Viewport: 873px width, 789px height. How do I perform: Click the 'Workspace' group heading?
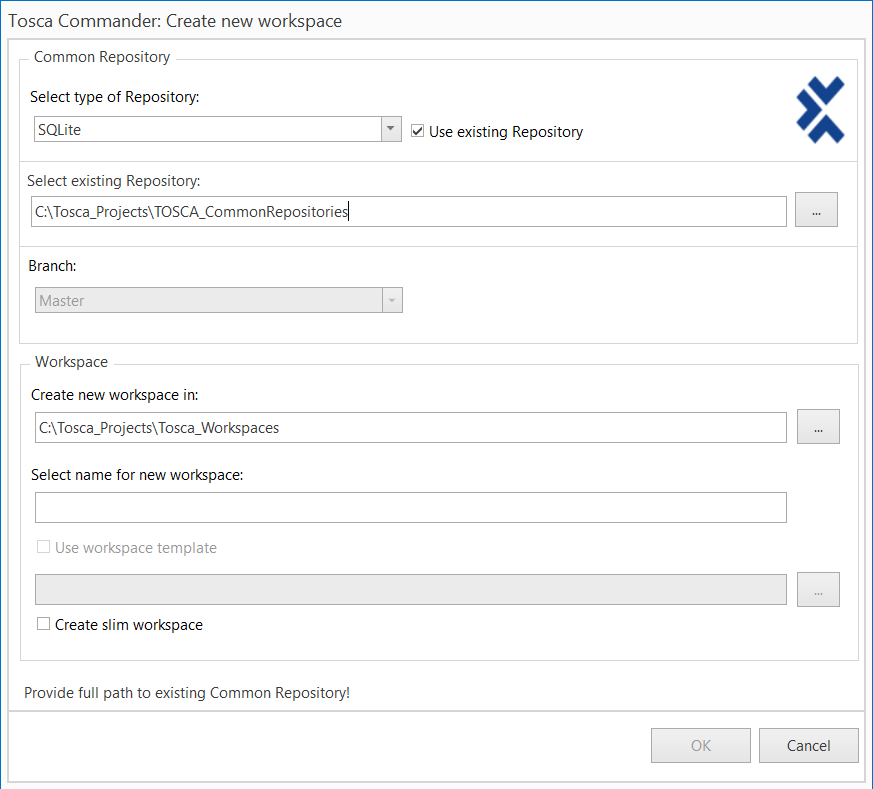[71, 362]
